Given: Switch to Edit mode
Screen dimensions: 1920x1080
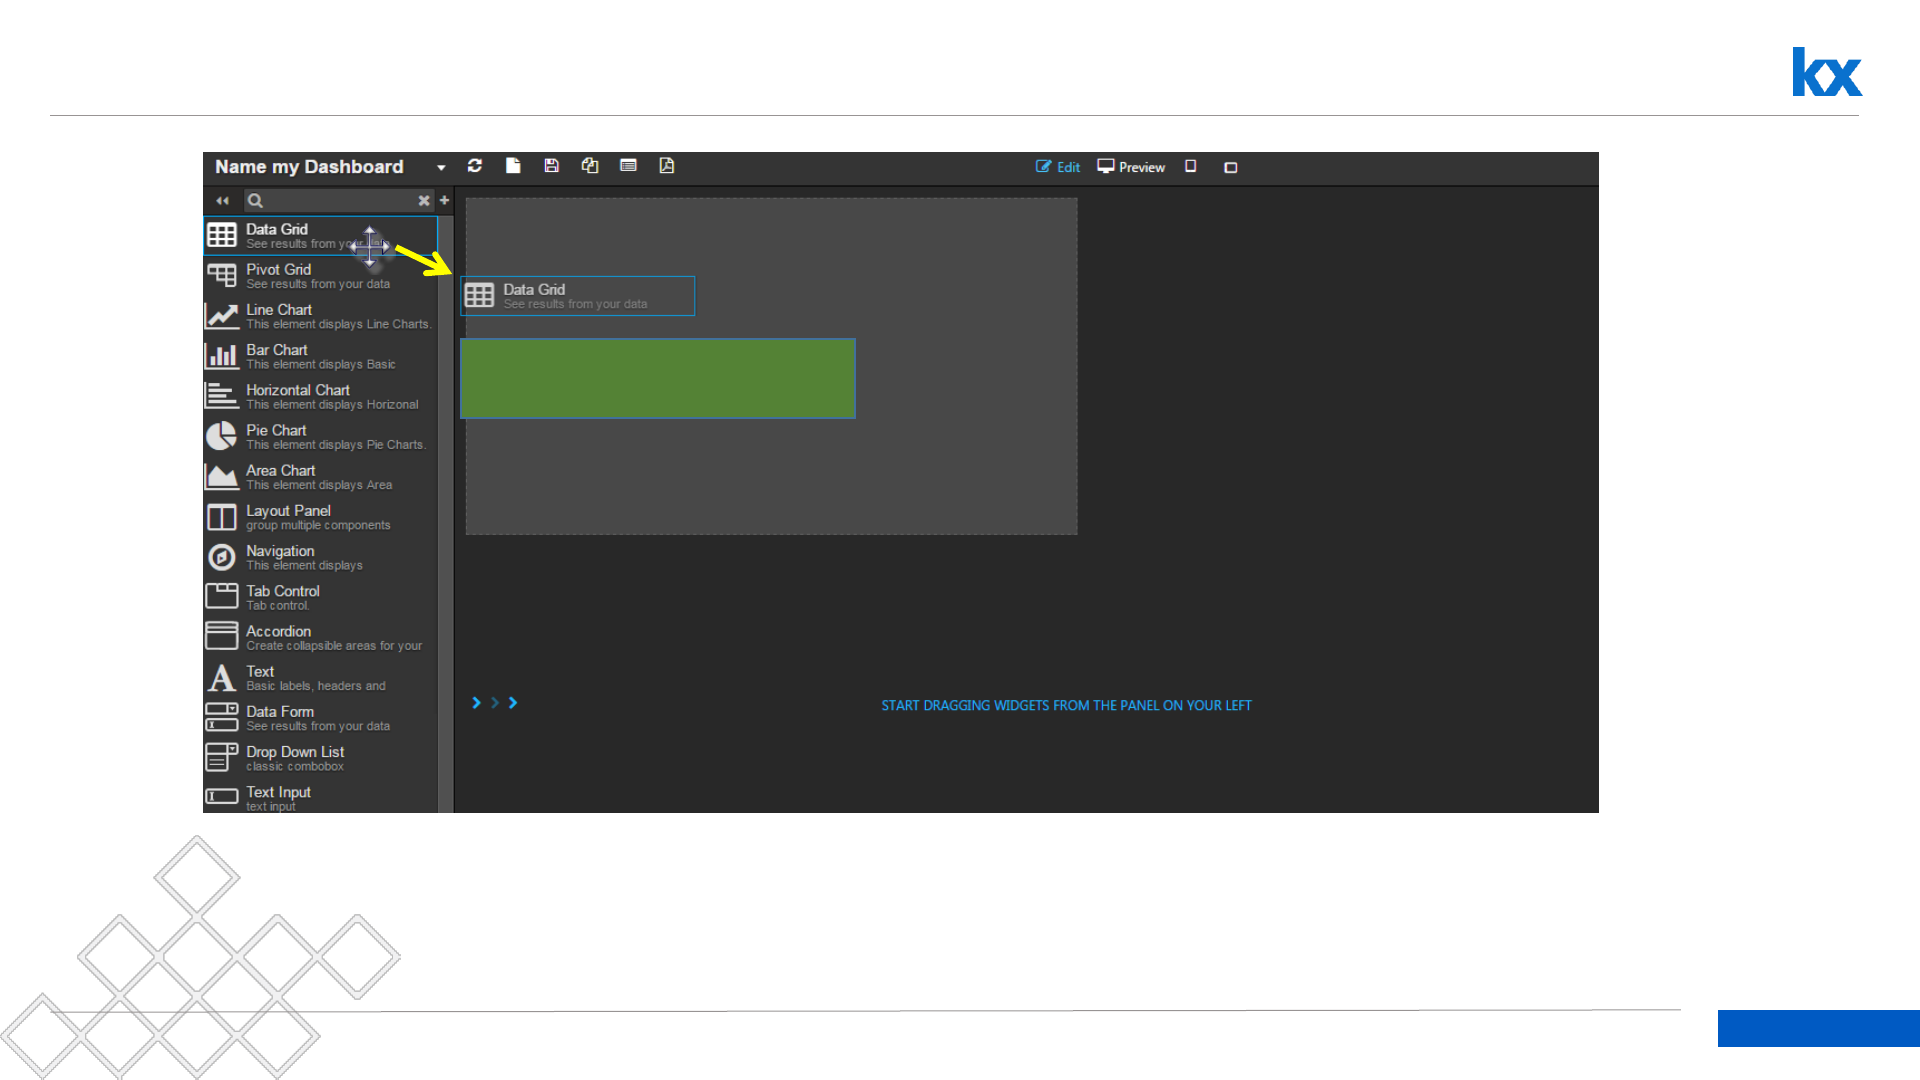Looking at the screenshot, I should pyautogui.click(x=1058, y=167).
